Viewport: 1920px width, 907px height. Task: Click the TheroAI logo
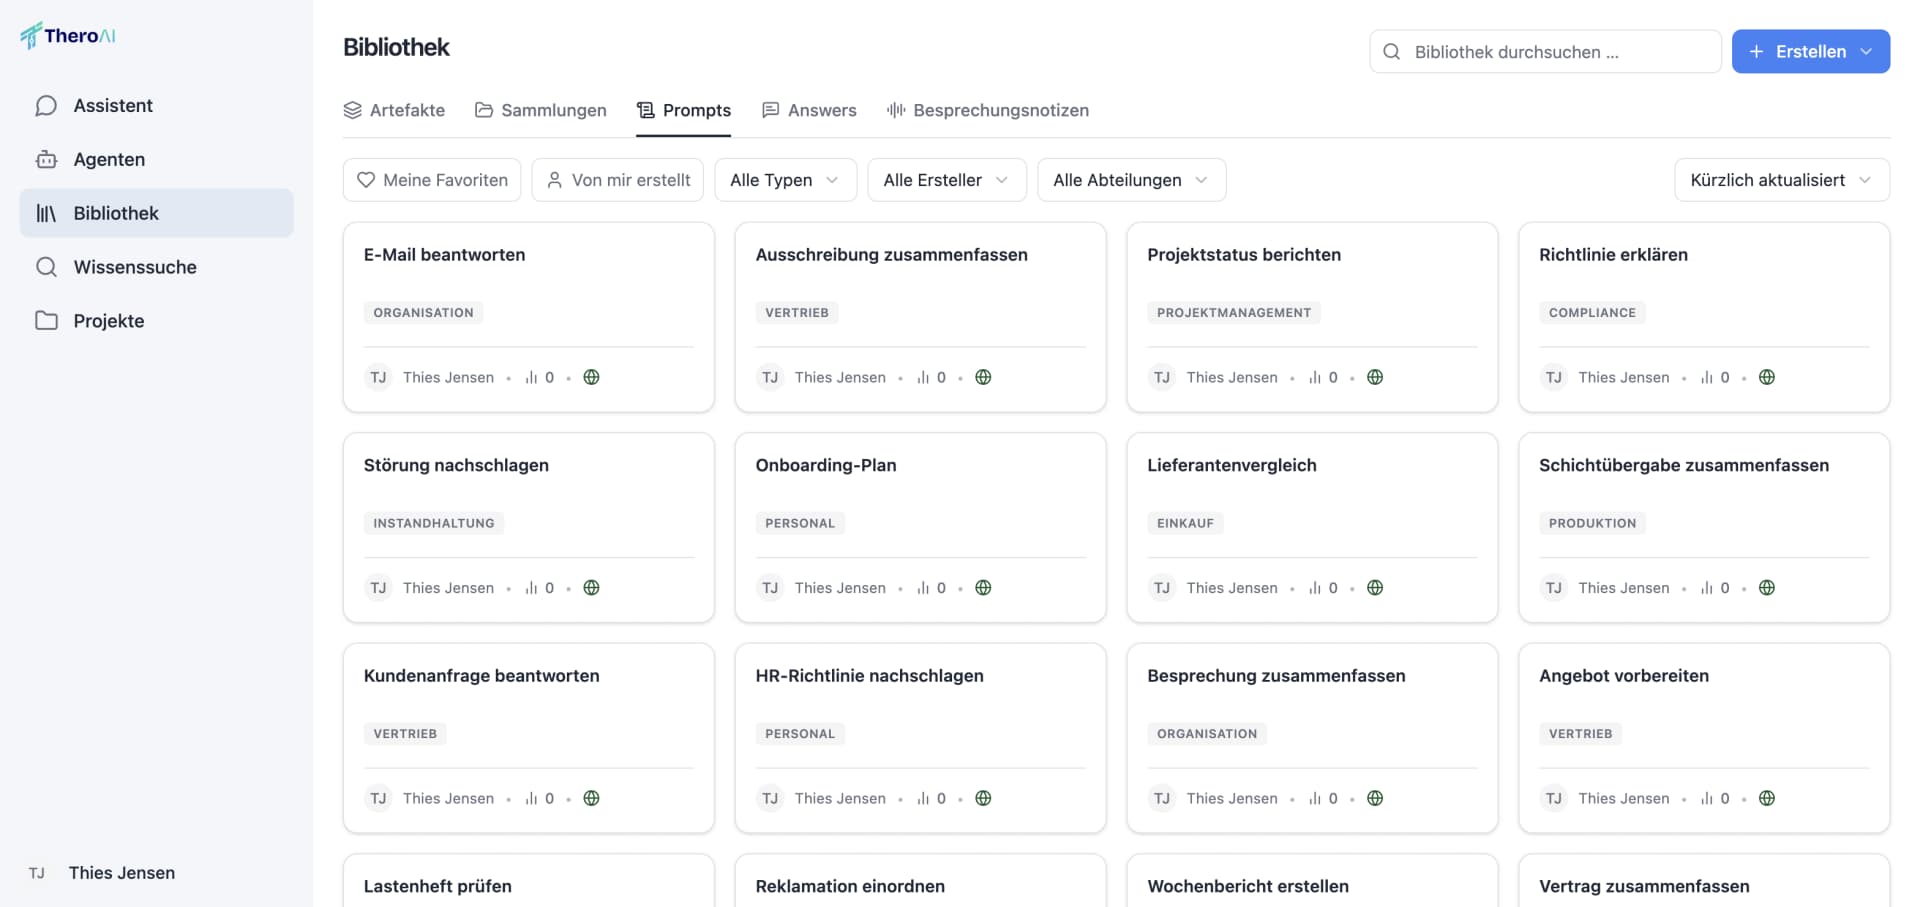[x=68, y=36]
